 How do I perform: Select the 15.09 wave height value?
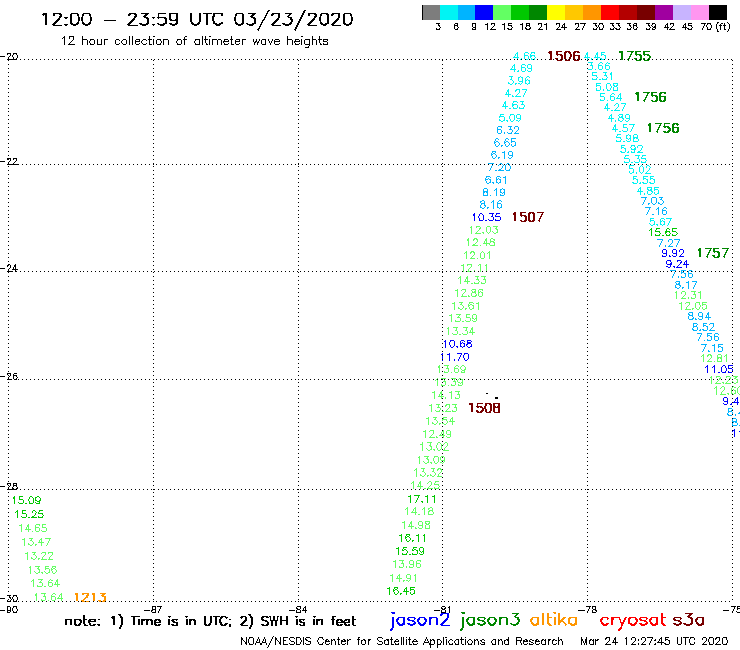tap(26, 500)
